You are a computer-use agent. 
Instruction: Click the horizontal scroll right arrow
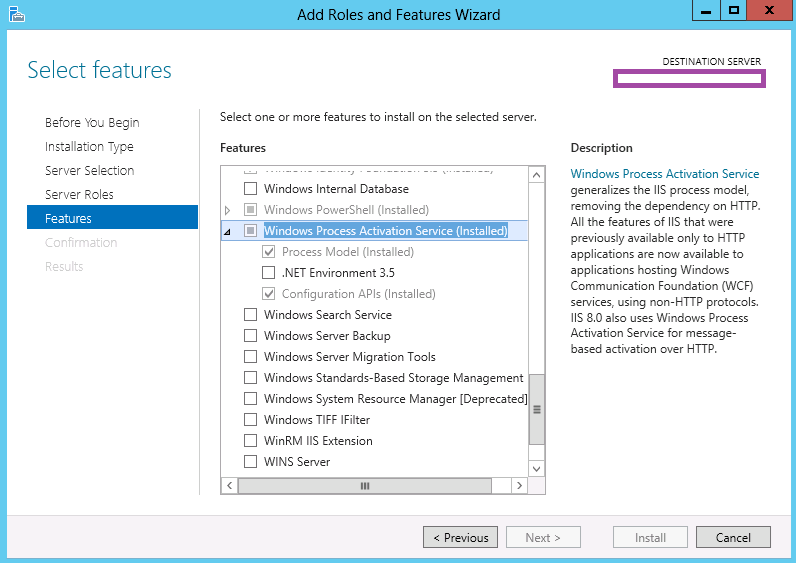tap(519, 485)
